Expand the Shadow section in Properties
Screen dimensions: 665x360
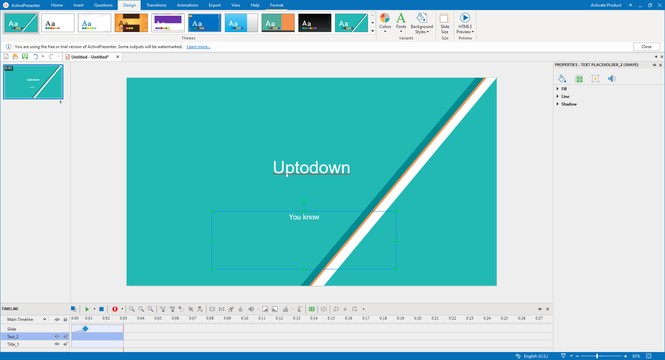tap(566, 104)
